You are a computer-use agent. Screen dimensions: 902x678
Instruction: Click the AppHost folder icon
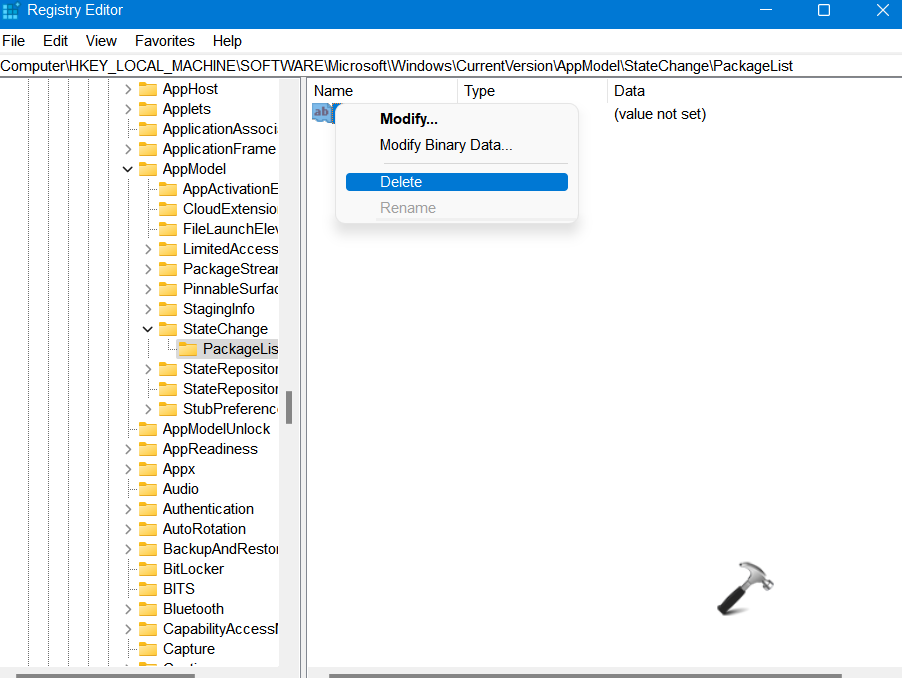click(x=148, y=89)
